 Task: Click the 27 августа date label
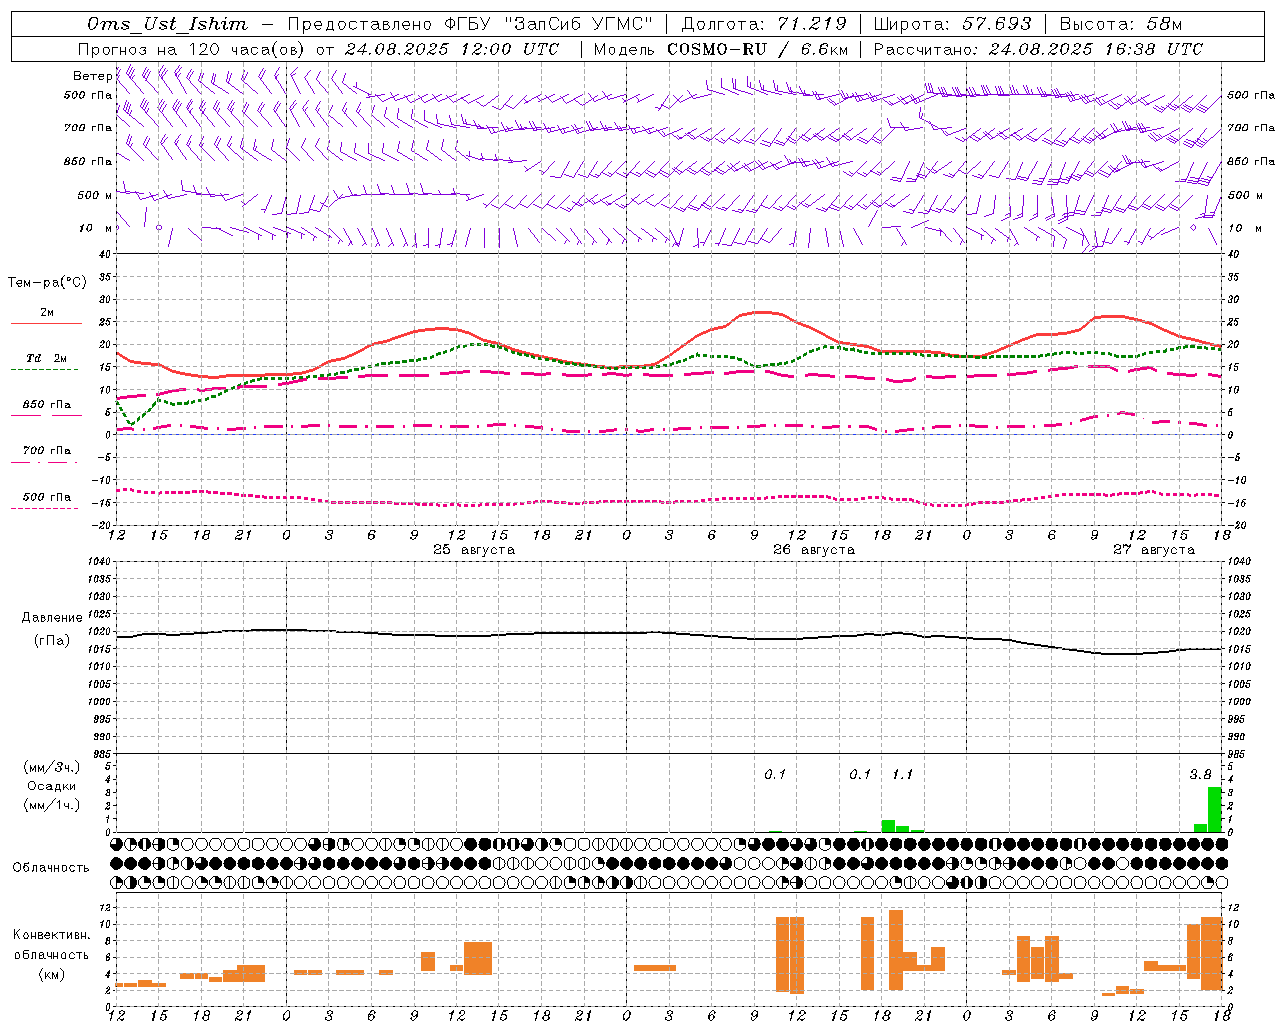(1154, 550)
